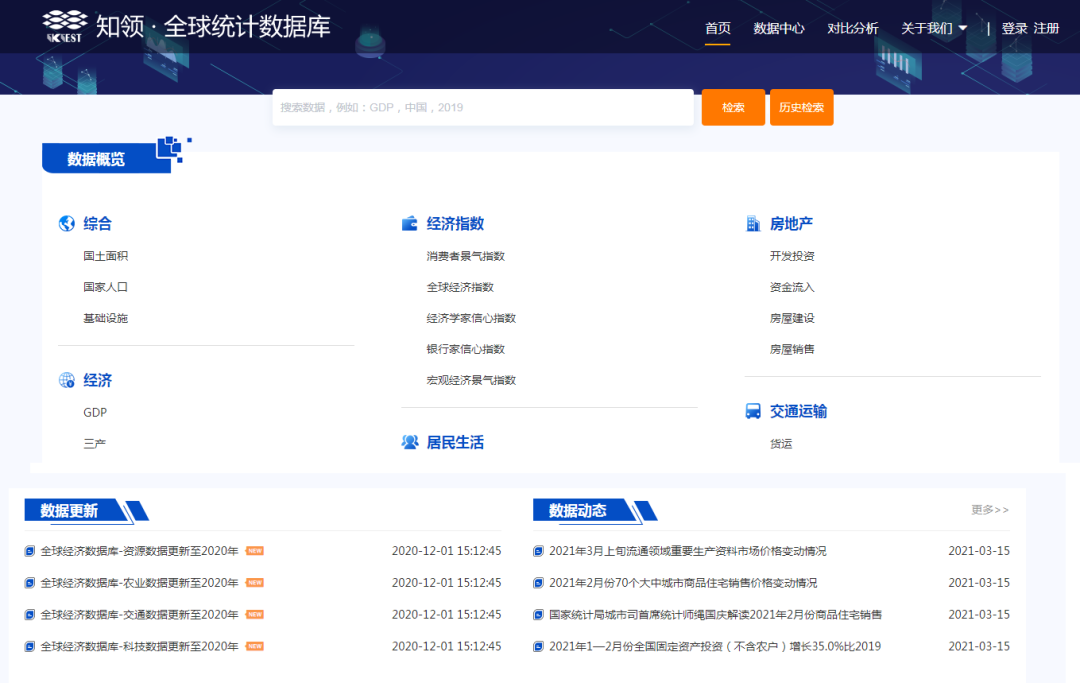Click the bus icon beside 交通运输
Screen dimensions: 1080x683
point(753,411)
